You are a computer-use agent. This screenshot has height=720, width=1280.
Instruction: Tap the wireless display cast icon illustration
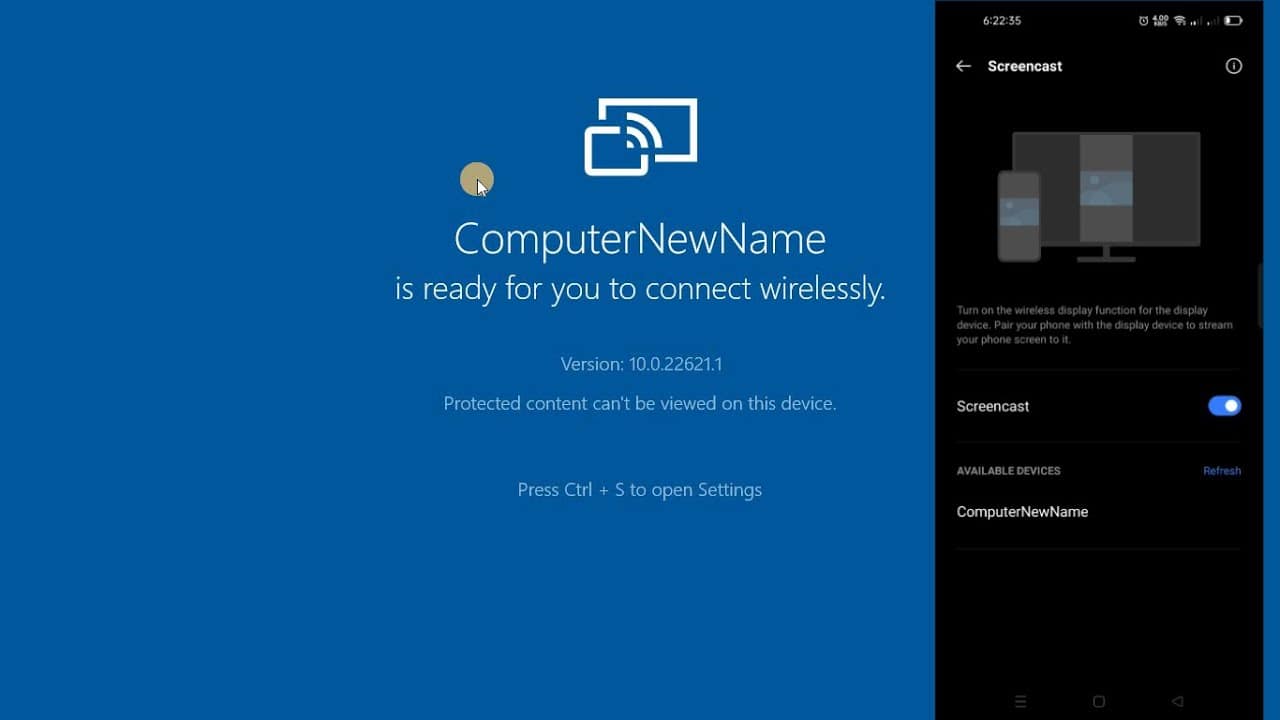coord(639,137)
